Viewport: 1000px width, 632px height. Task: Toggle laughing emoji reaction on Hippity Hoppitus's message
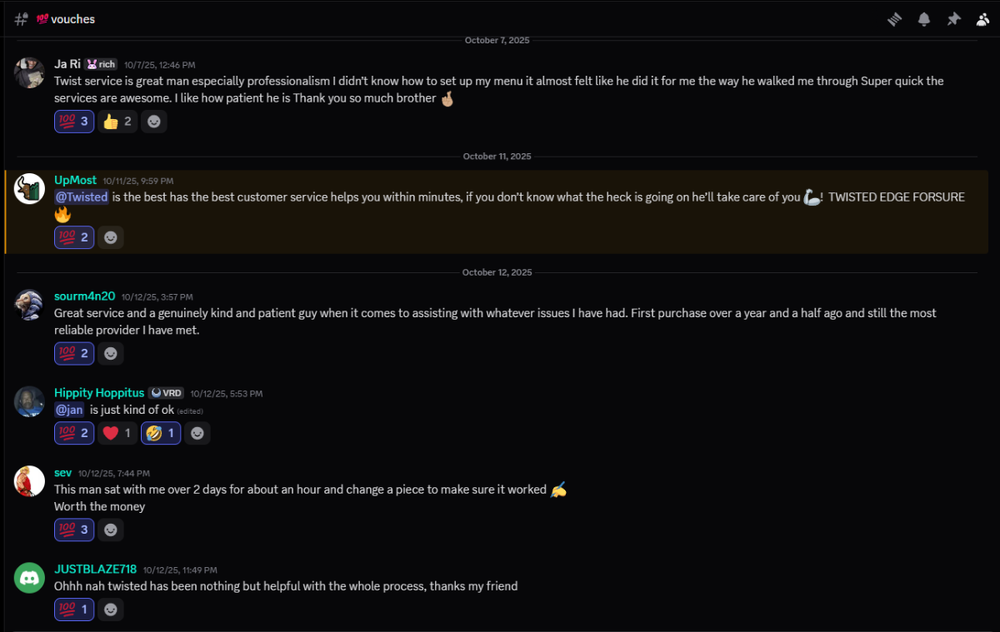click(160, 433)
